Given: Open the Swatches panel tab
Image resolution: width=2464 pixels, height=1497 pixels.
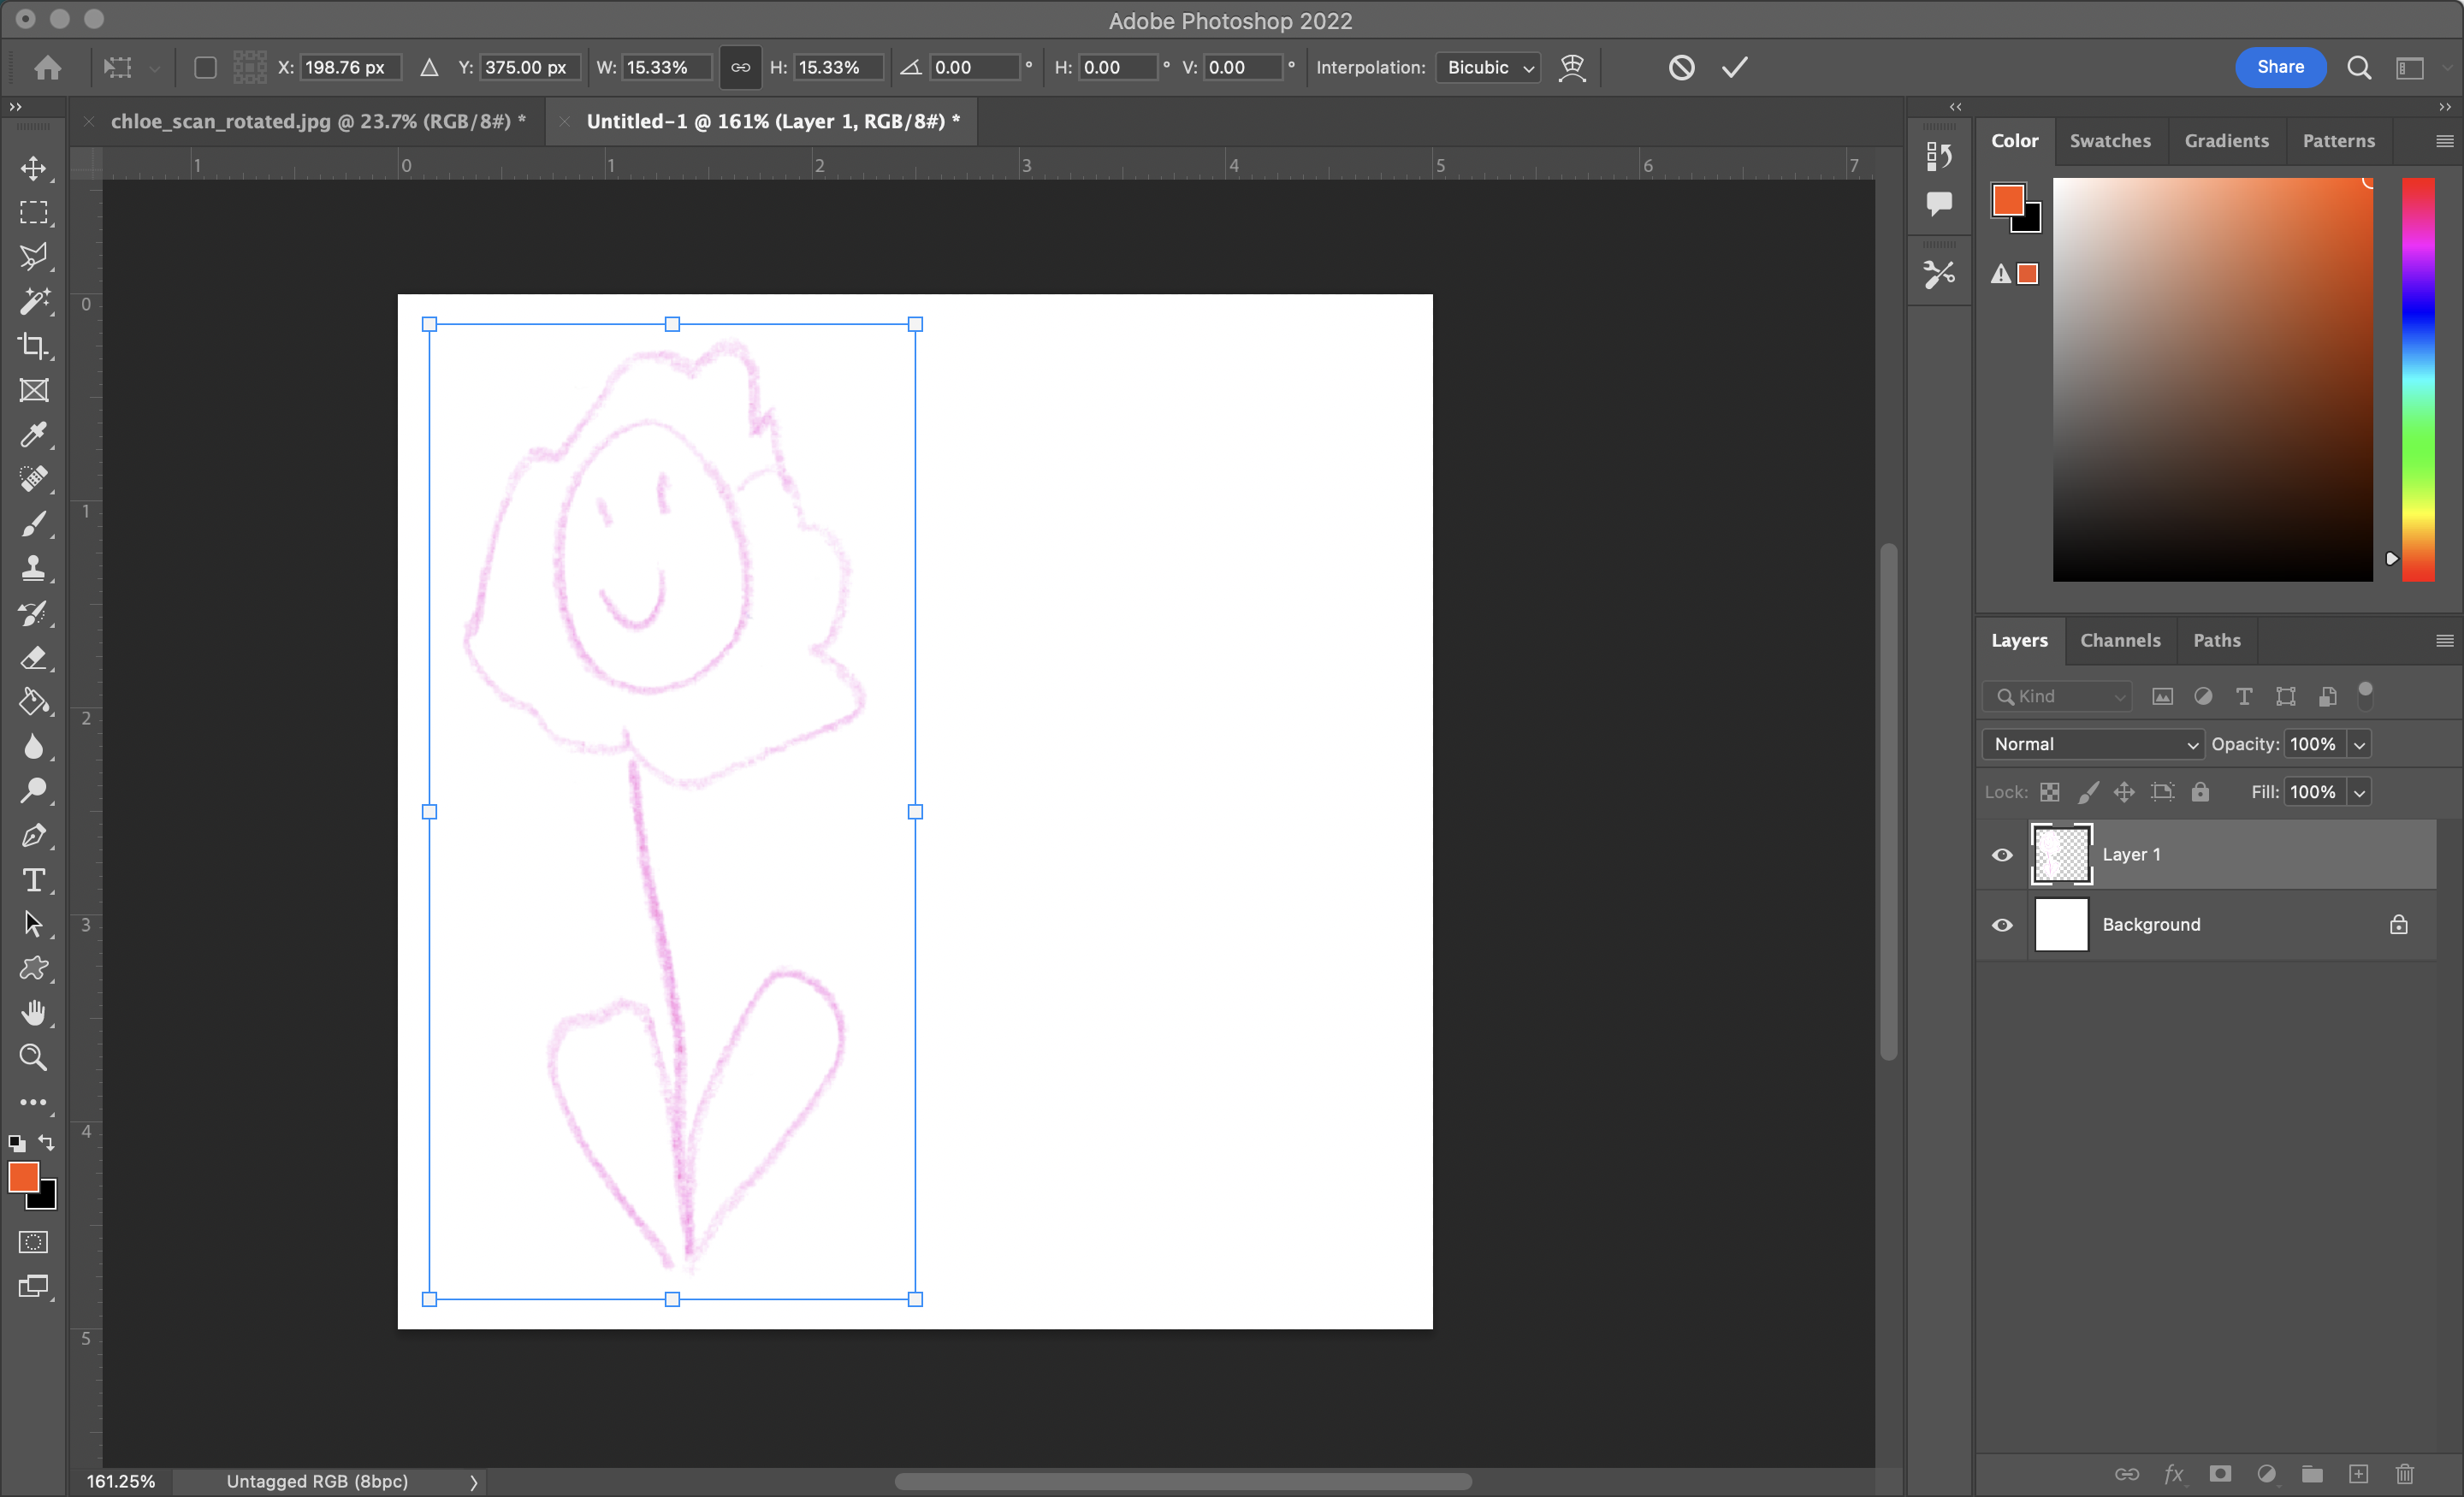Looking at the screenshot, I should pyautogui.click(x=2110, y=141).
